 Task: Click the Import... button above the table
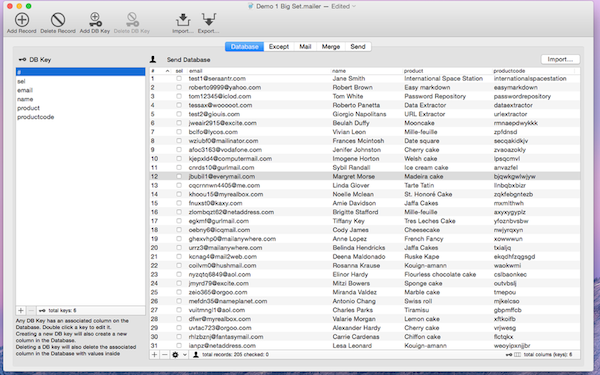[x=560, y=59]
